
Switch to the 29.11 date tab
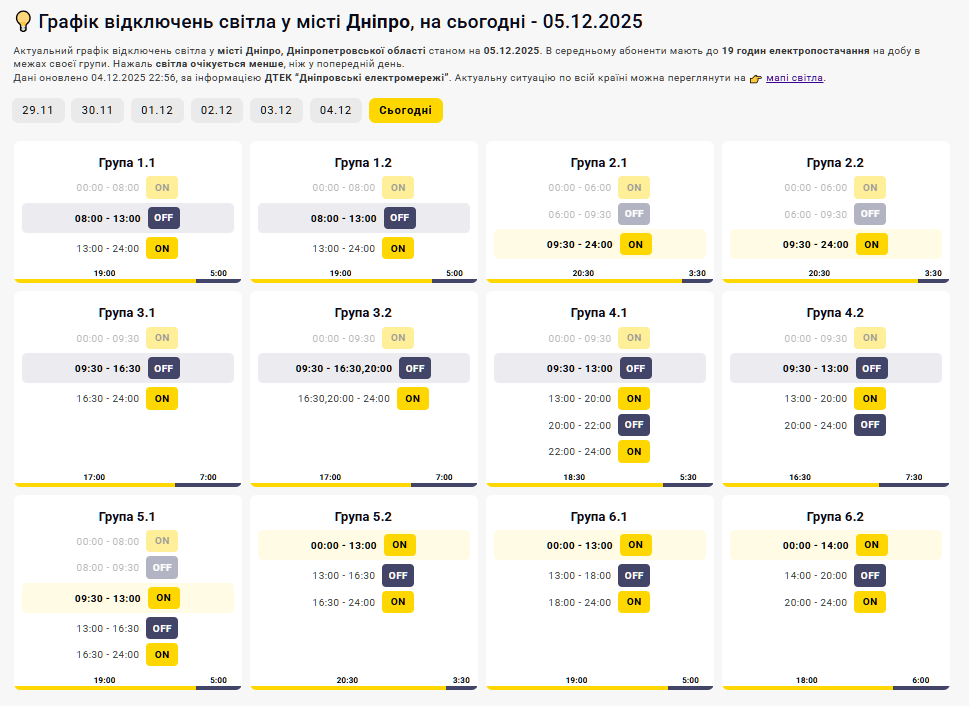pyautogui.click(x=38, y=110)
